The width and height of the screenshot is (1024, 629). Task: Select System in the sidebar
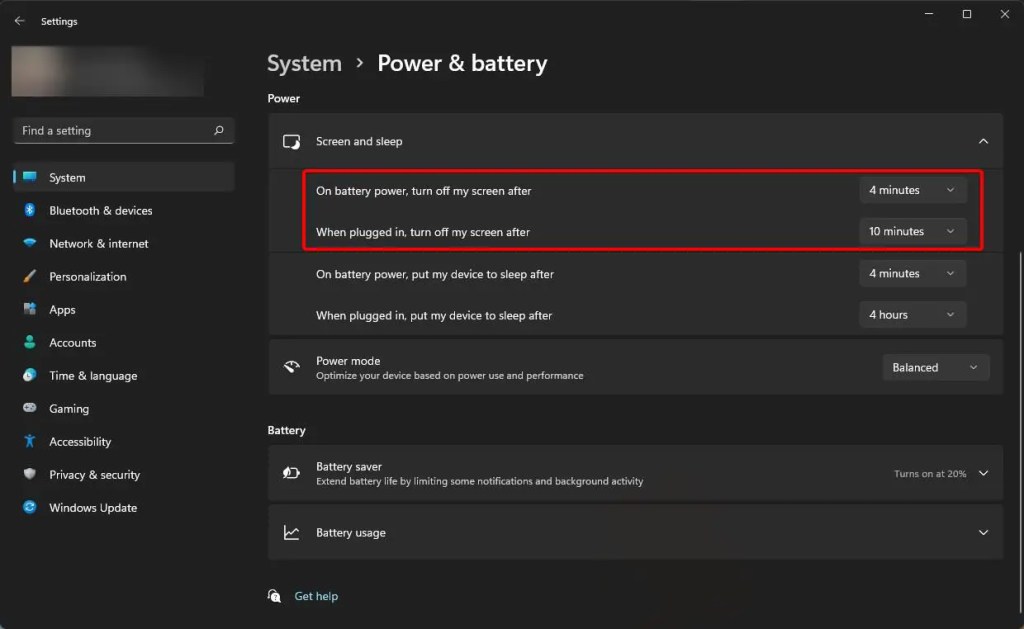point(123,177)
